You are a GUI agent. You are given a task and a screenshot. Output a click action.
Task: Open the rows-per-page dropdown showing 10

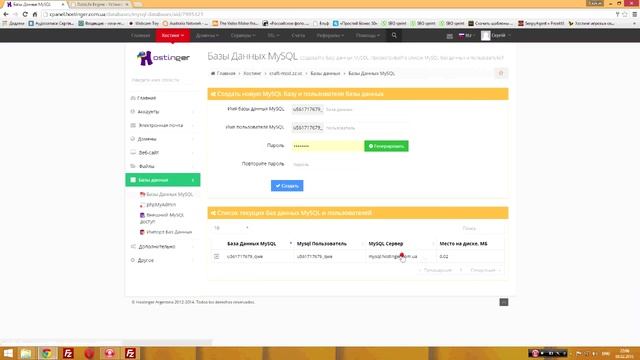click(231, 228)
